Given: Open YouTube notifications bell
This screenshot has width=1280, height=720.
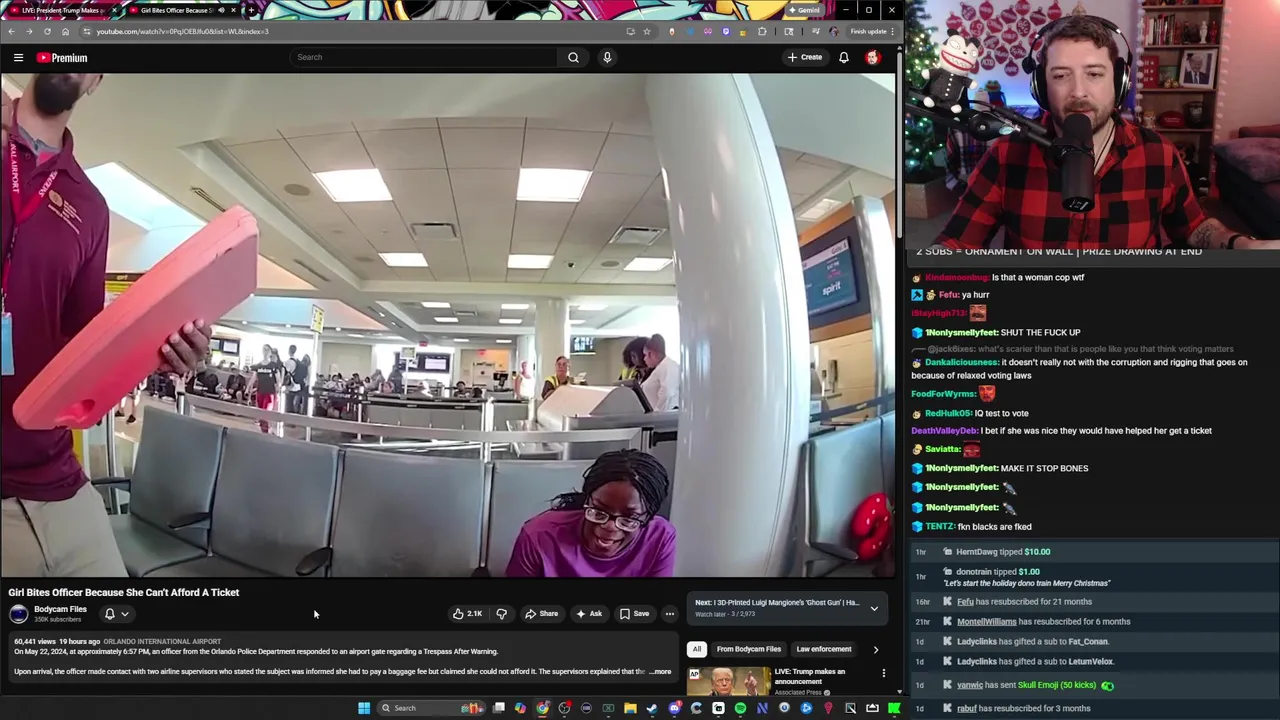Looking at the screenshot, I should point(844,57).
